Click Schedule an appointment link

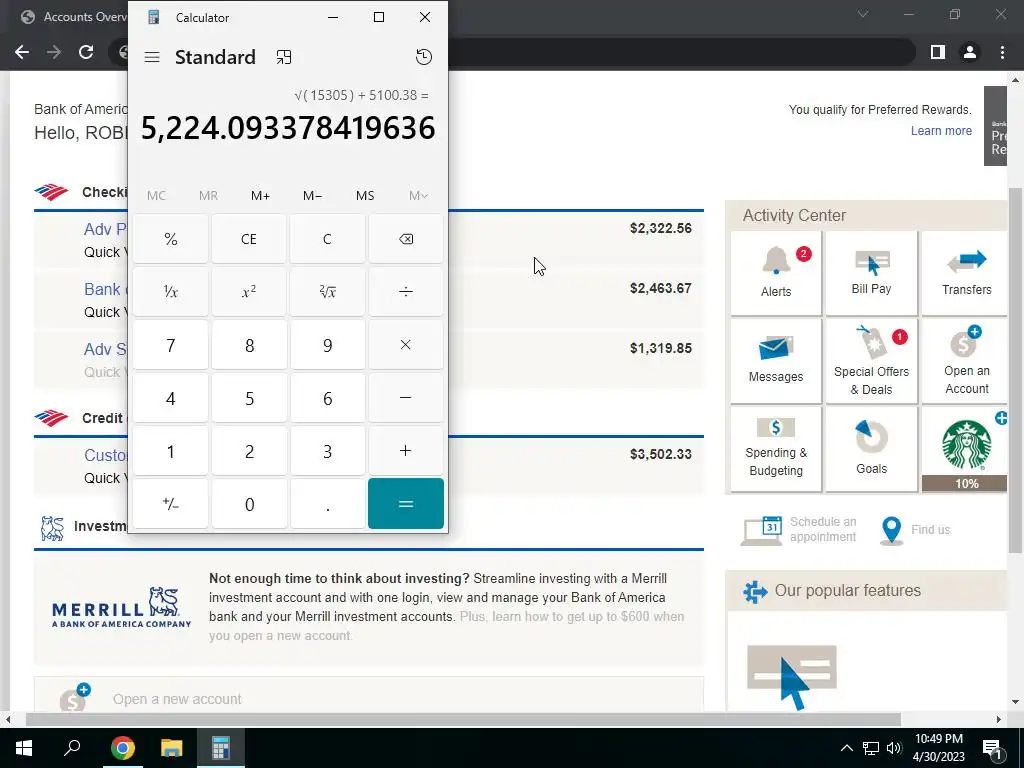(799, 530)
